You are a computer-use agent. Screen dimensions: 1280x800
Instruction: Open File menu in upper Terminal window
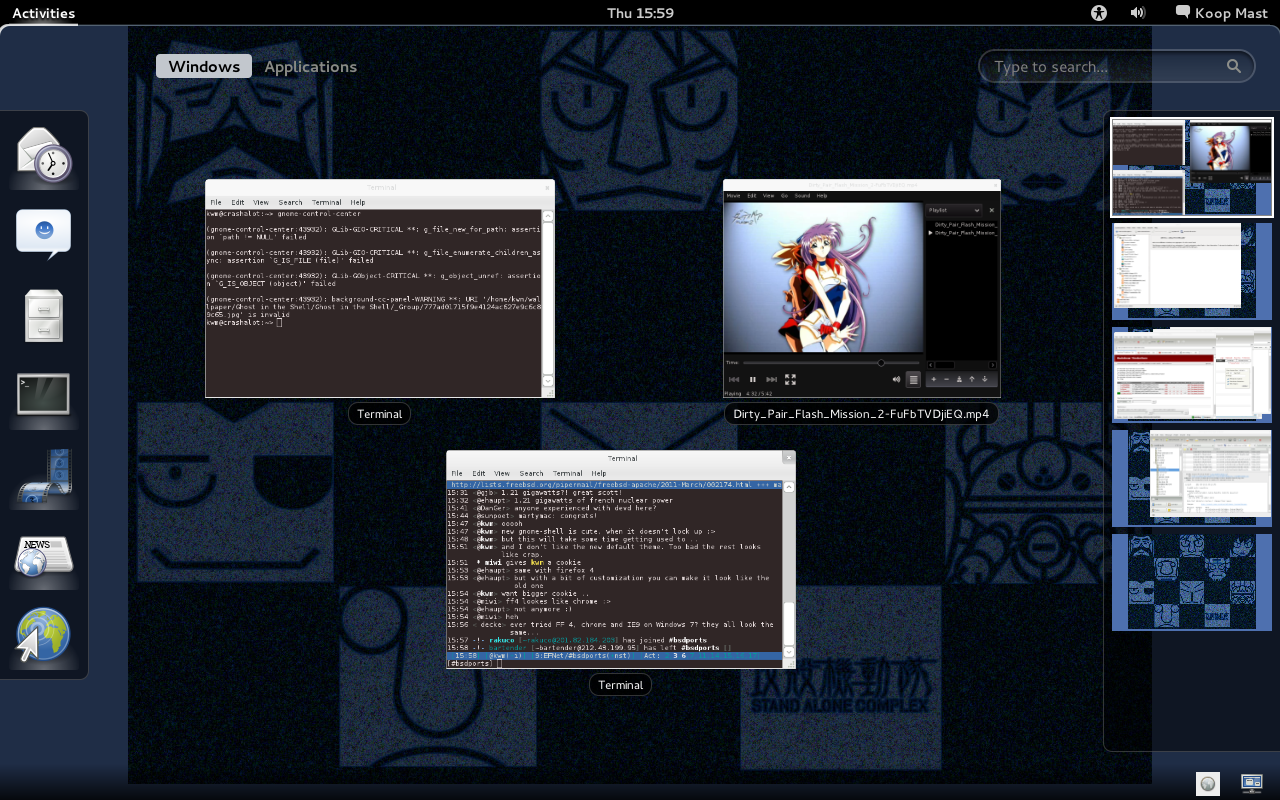click(215, 202)
